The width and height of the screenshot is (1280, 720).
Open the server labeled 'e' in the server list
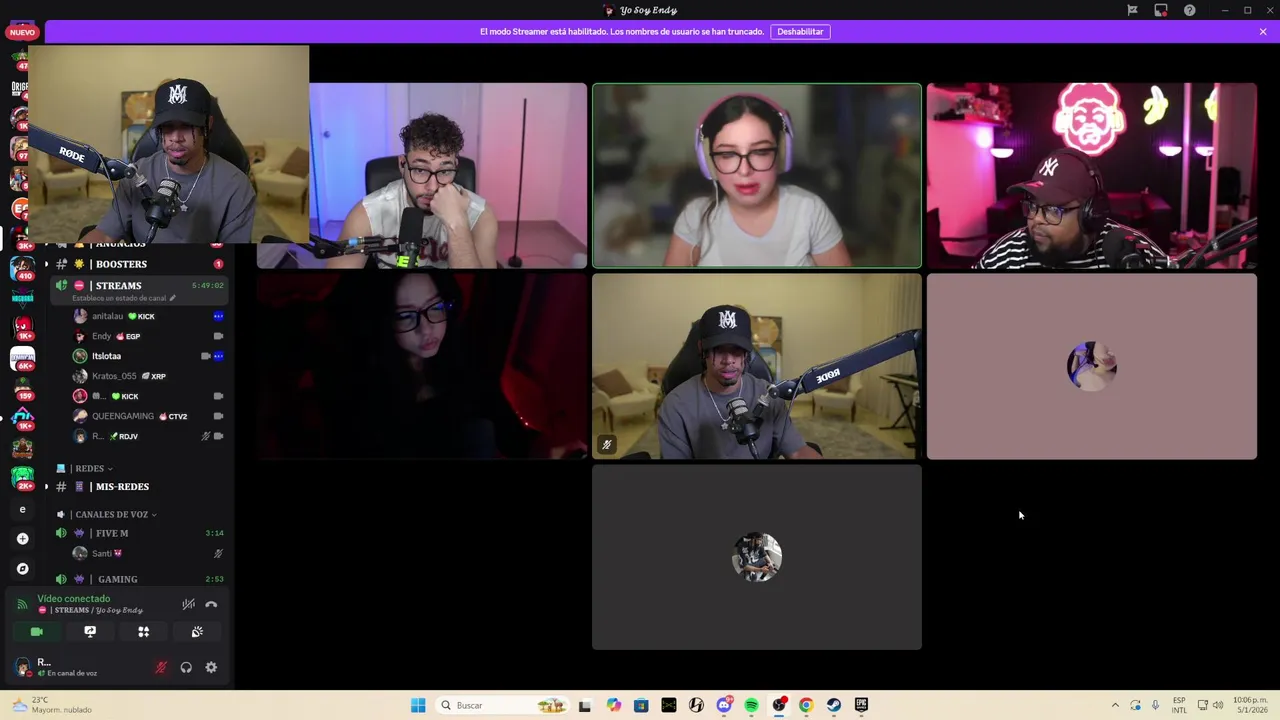pyautogui.click(x=22, y=509)
